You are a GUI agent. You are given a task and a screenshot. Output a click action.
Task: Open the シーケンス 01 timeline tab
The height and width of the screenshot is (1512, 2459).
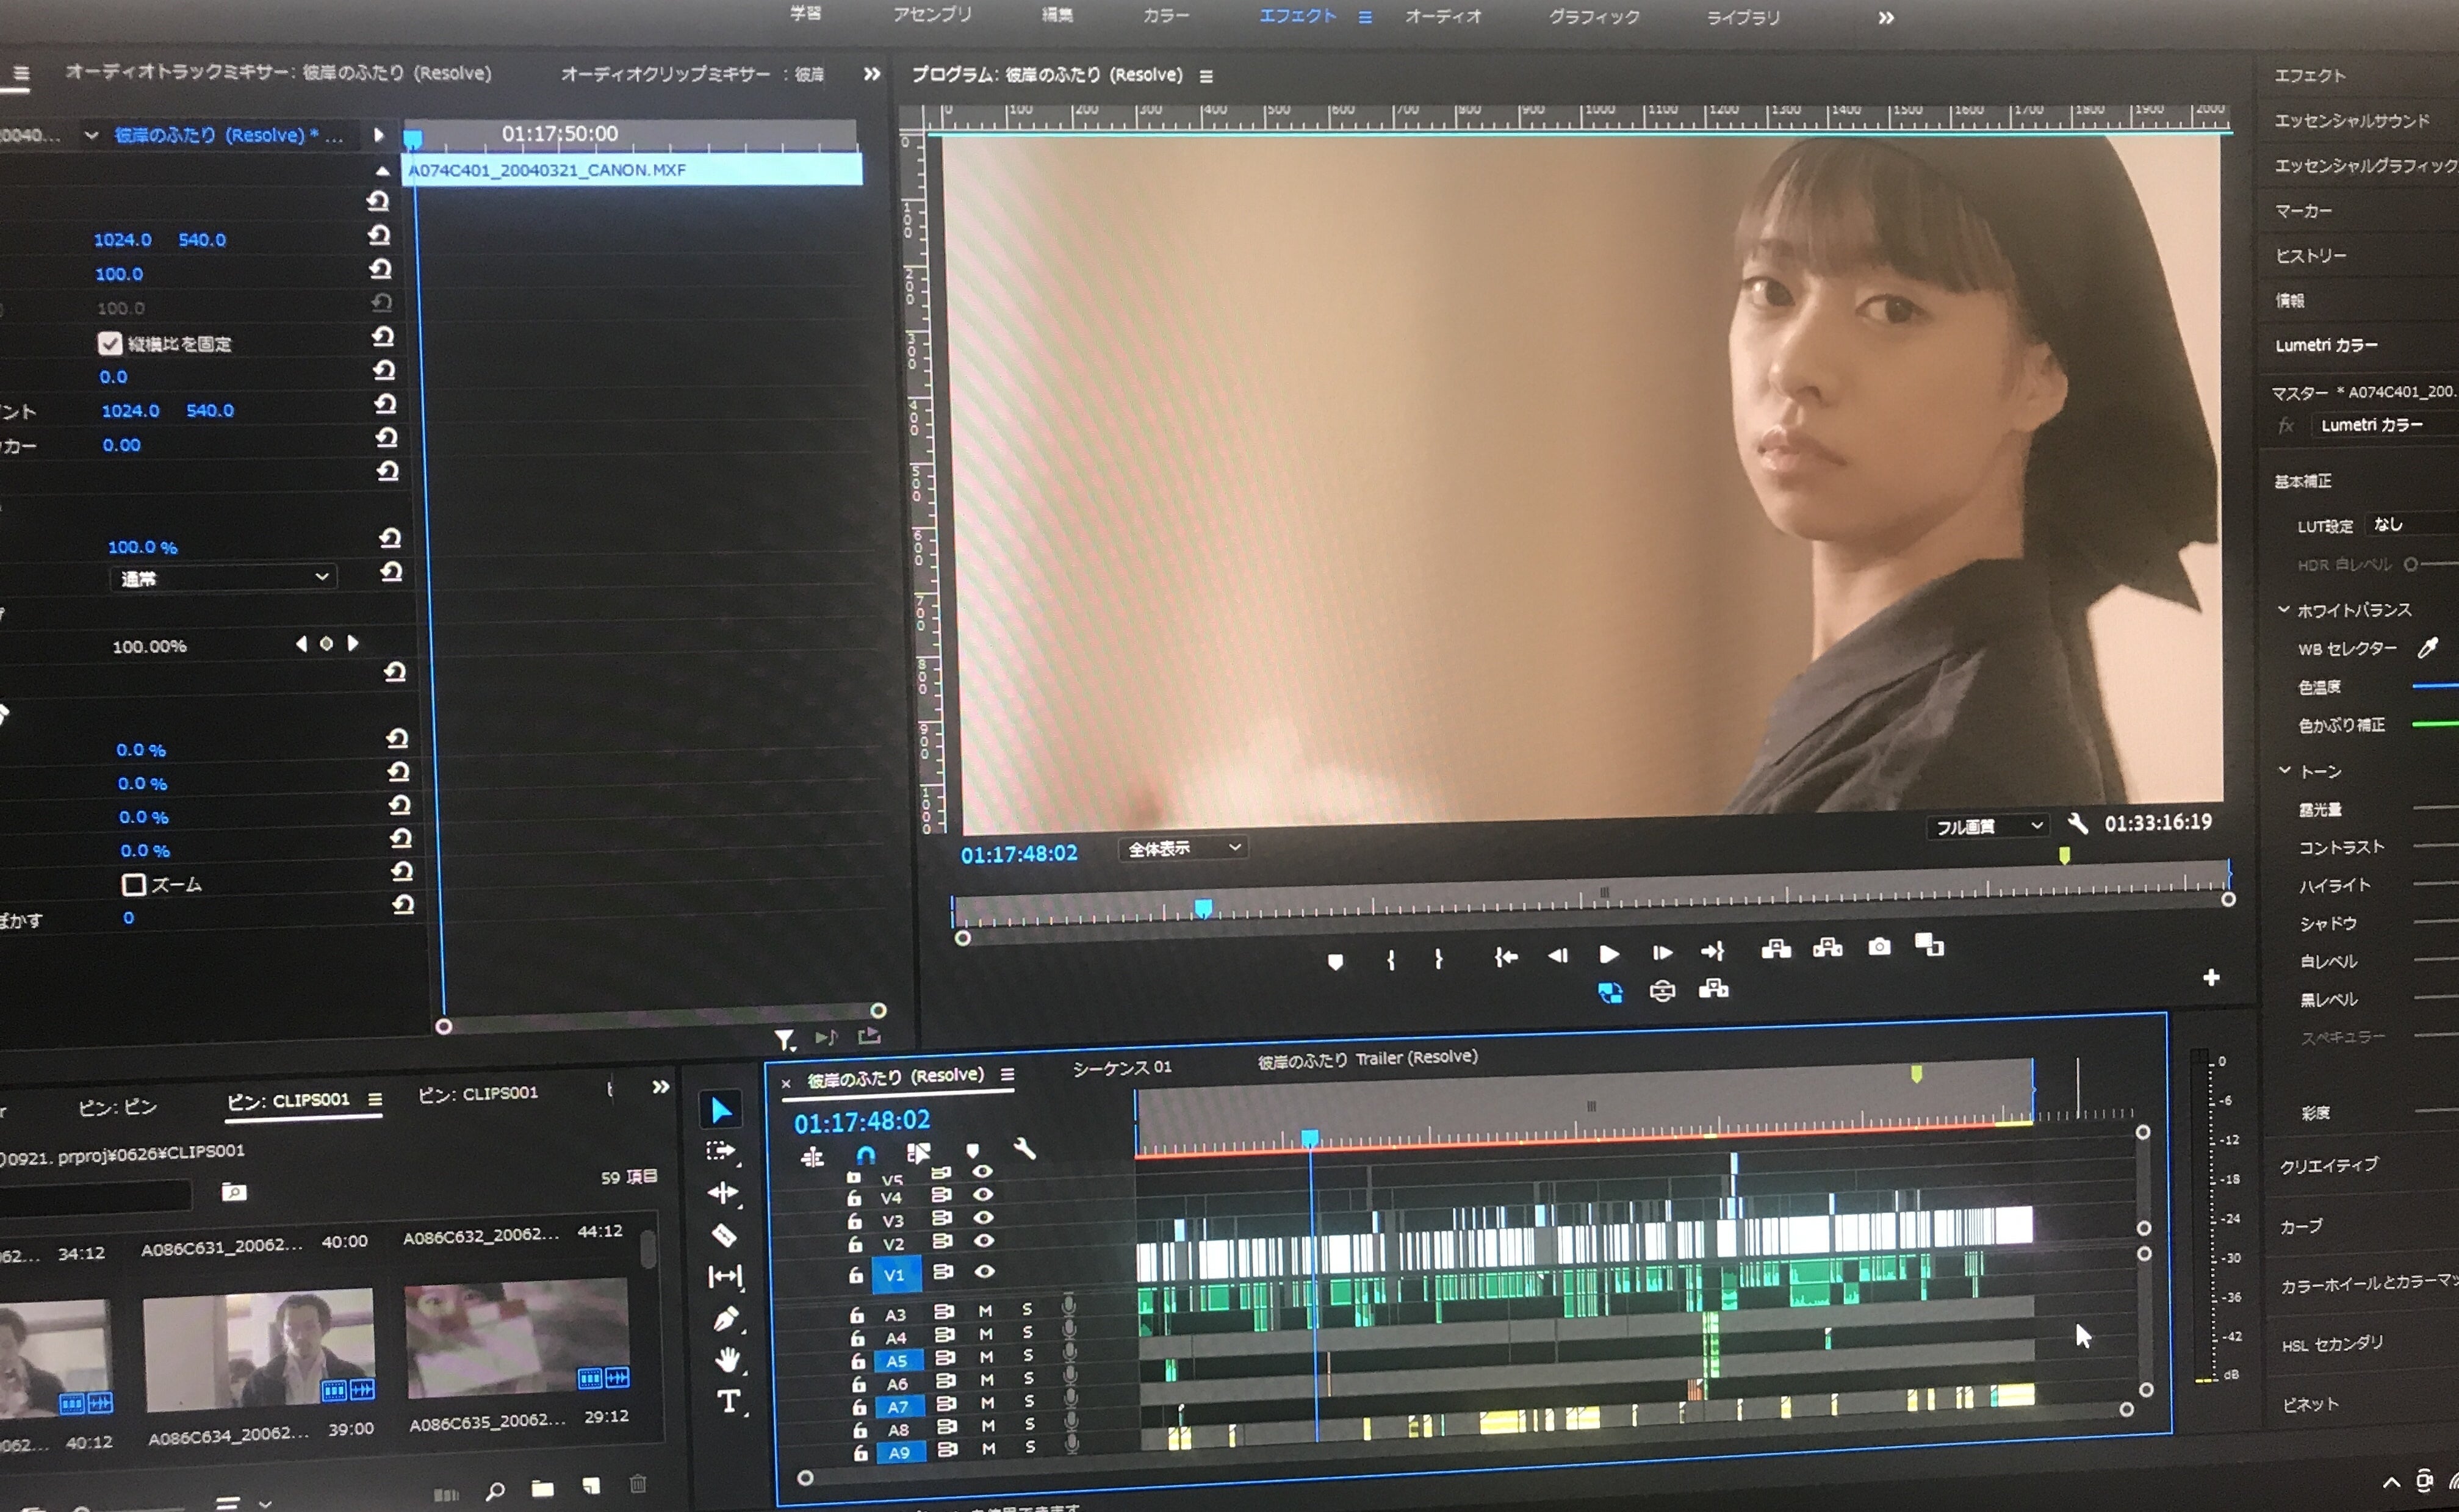(1121, 1068)
